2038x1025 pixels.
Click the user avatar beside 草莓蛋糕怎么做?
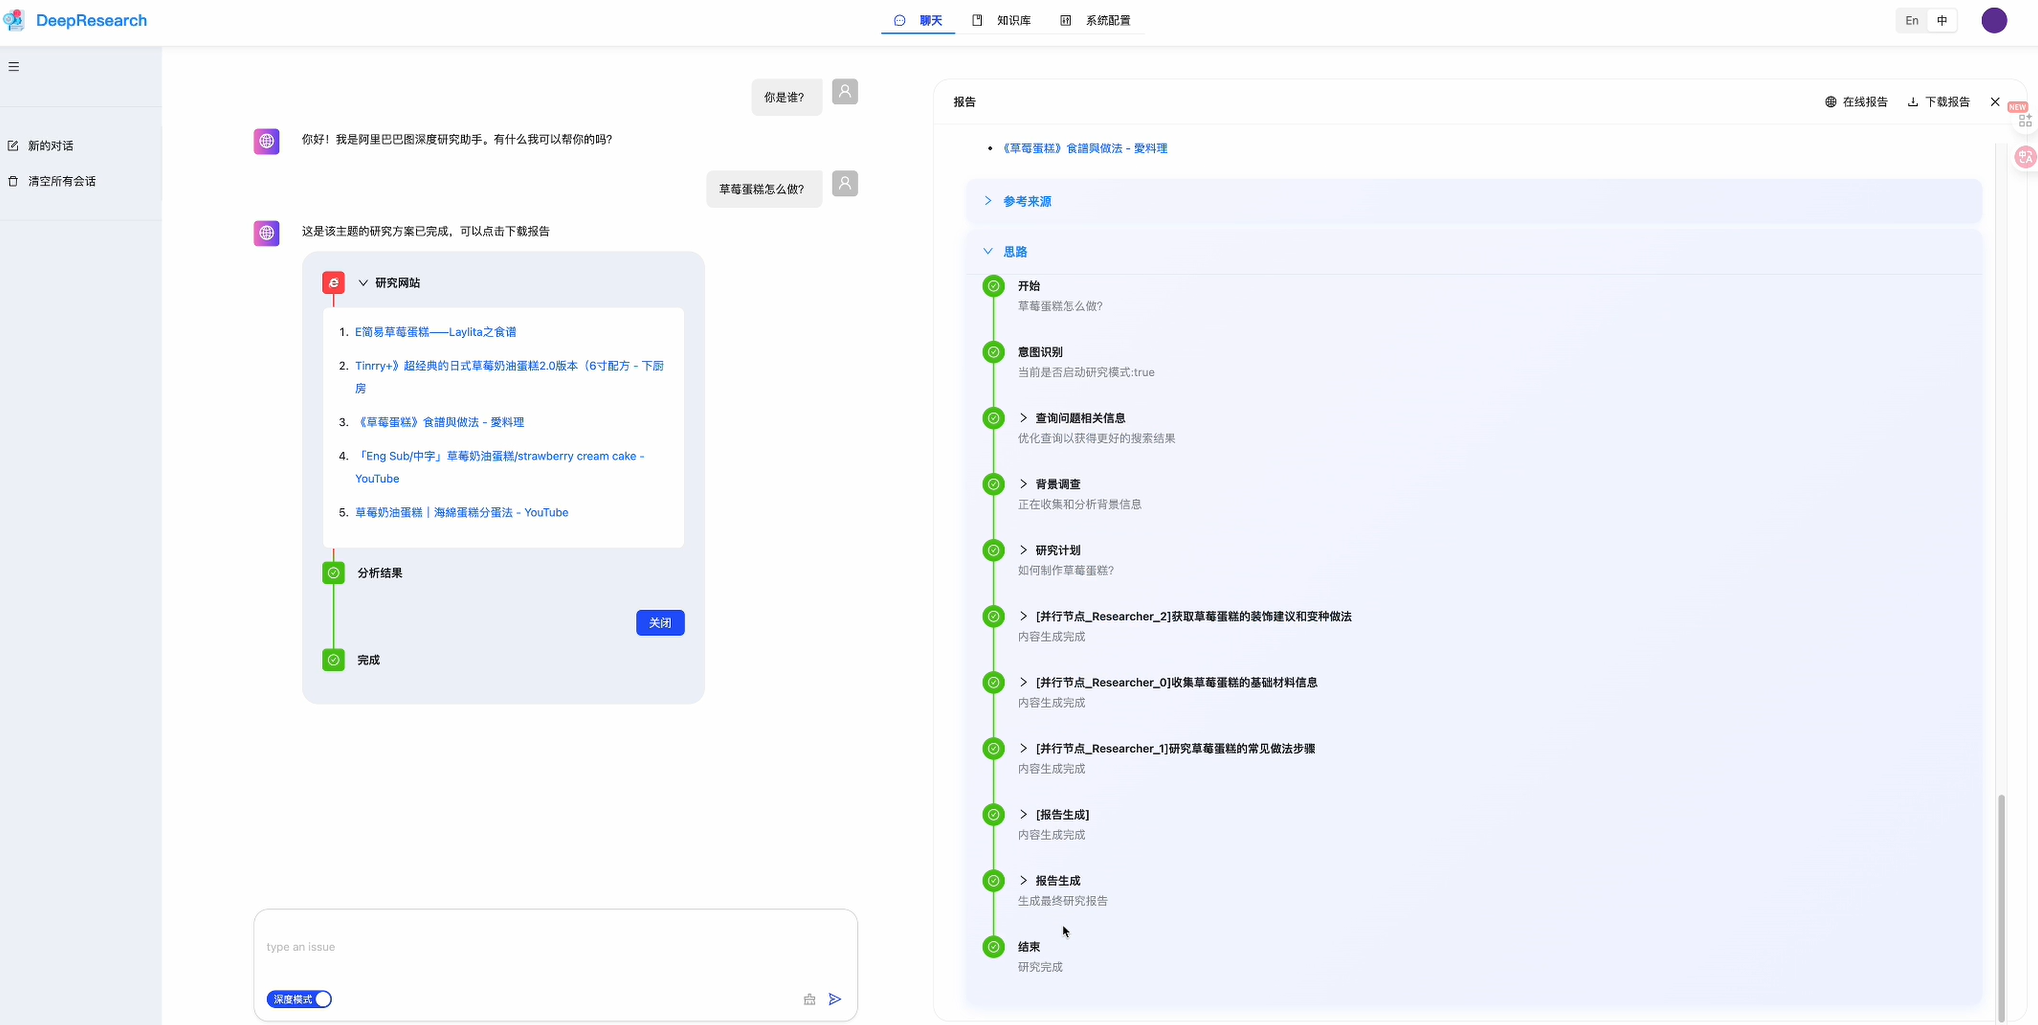(845, 184)
